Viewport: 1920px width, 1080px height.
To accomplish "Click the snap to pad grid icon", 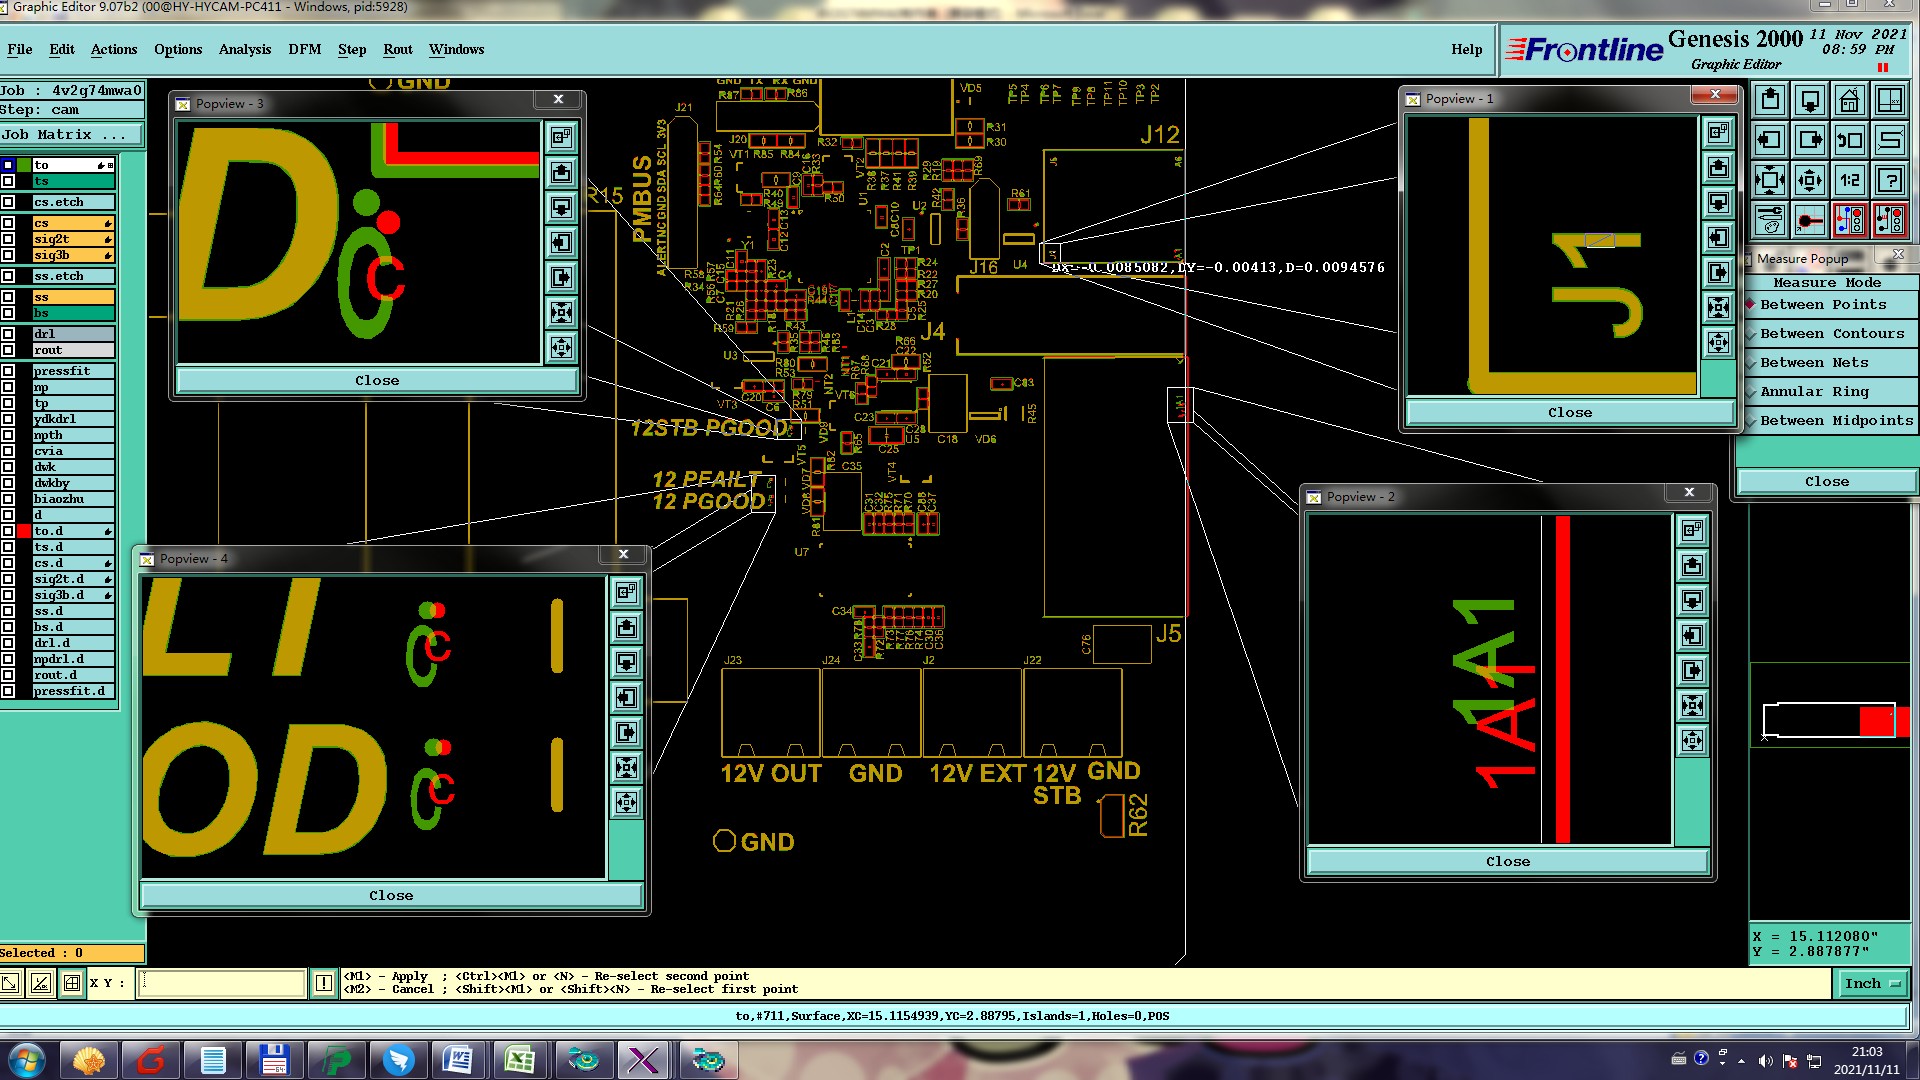I will click(x=1810, y=220).
